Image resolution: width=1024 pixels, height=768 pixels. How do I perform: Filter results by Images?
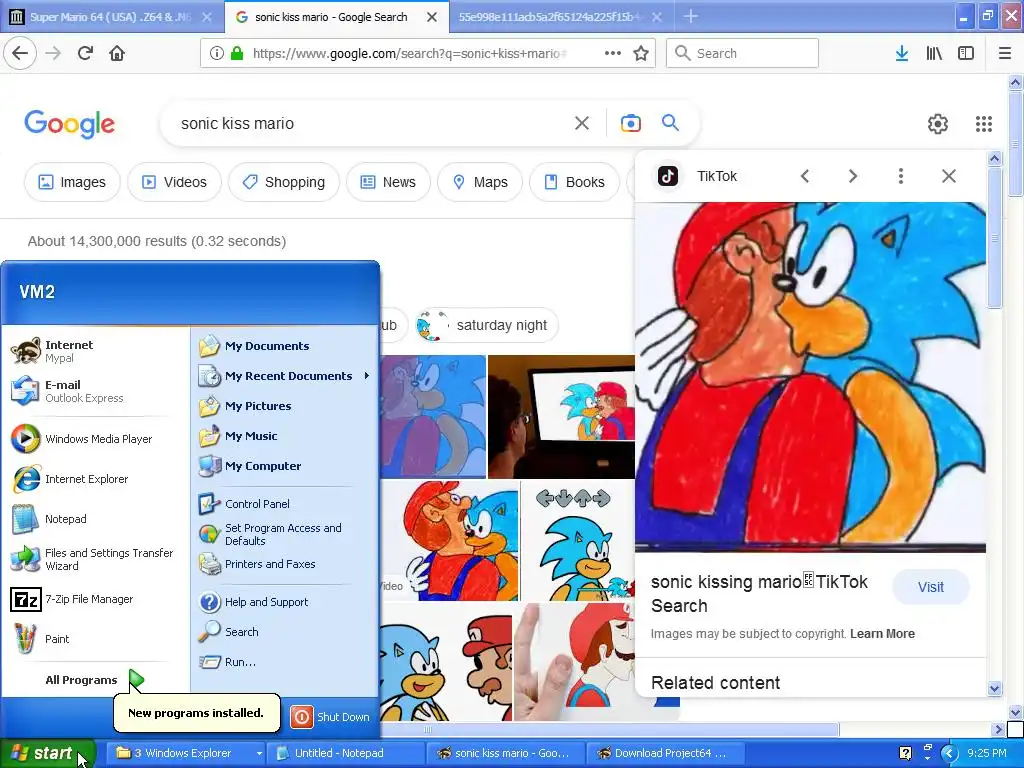point(72,182)
